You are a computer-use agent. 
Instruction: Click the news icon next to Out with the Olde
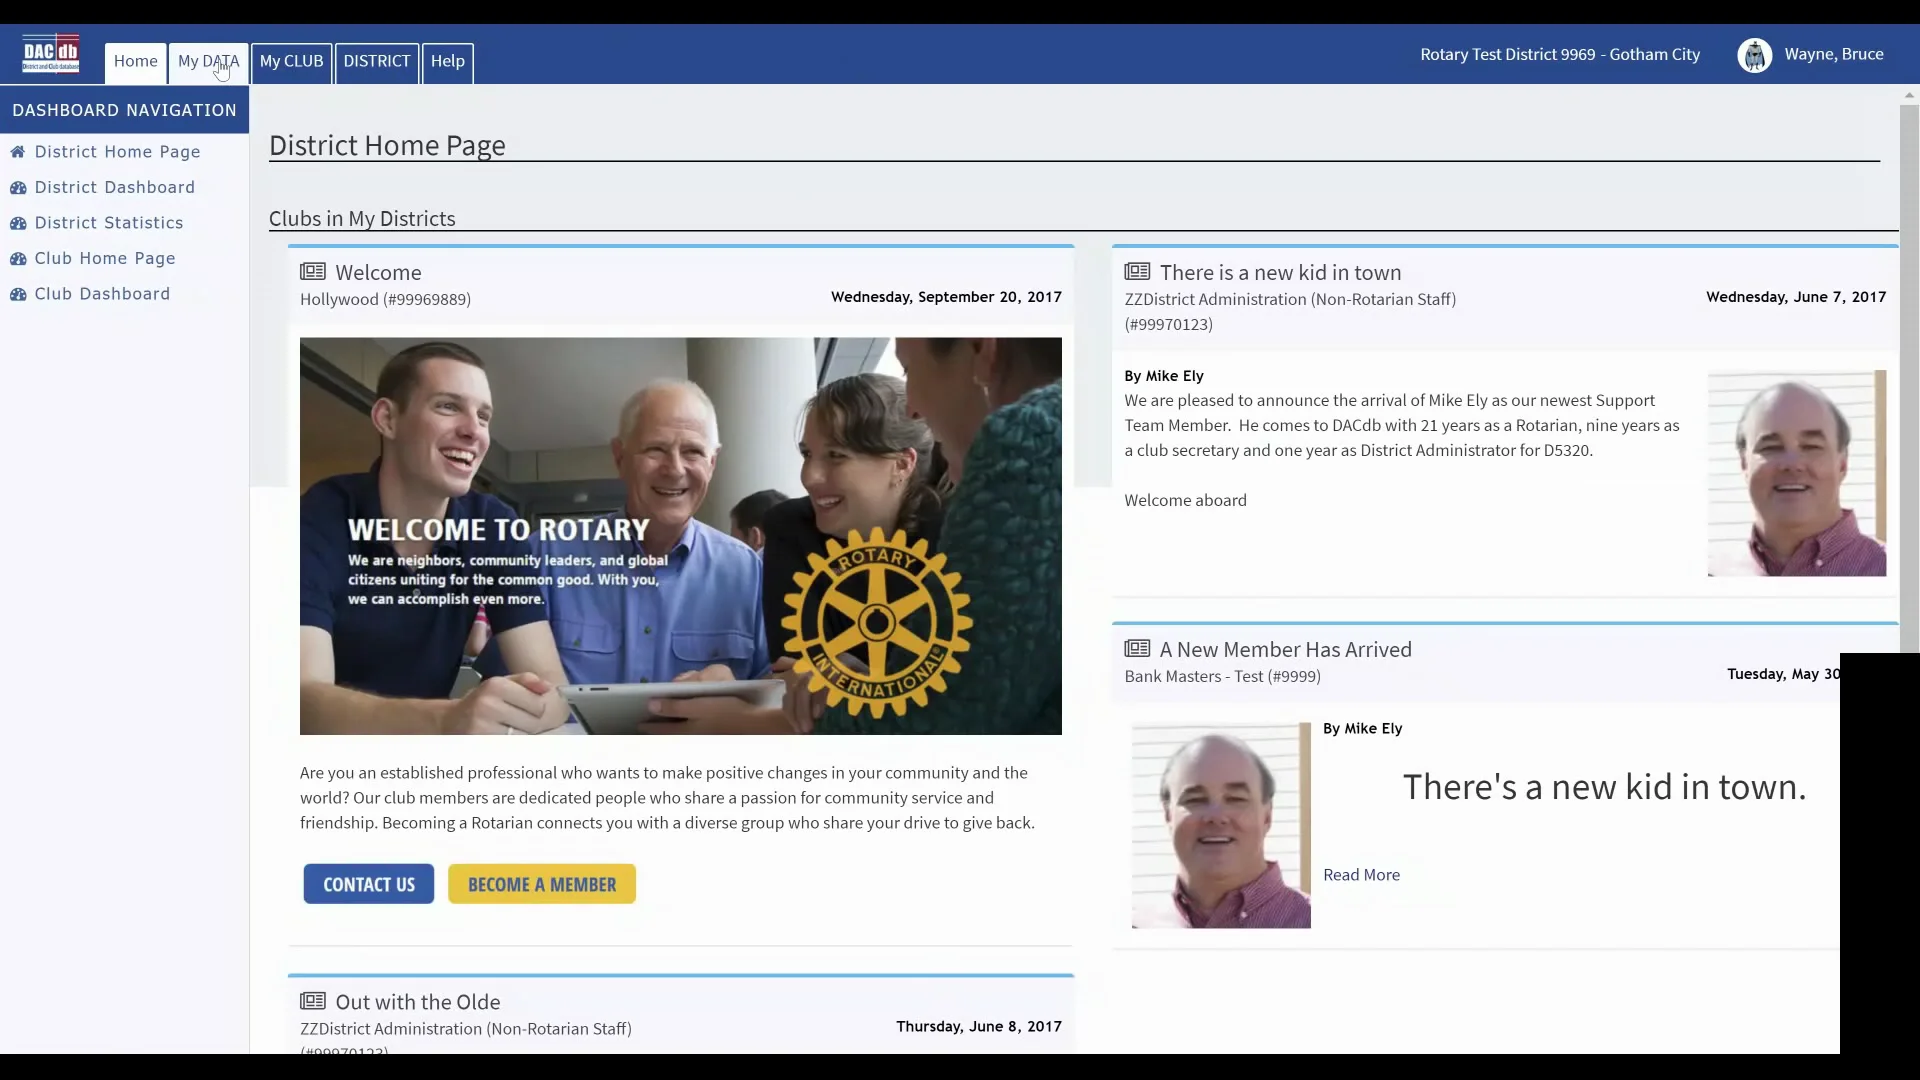[x=313, y=1001]
